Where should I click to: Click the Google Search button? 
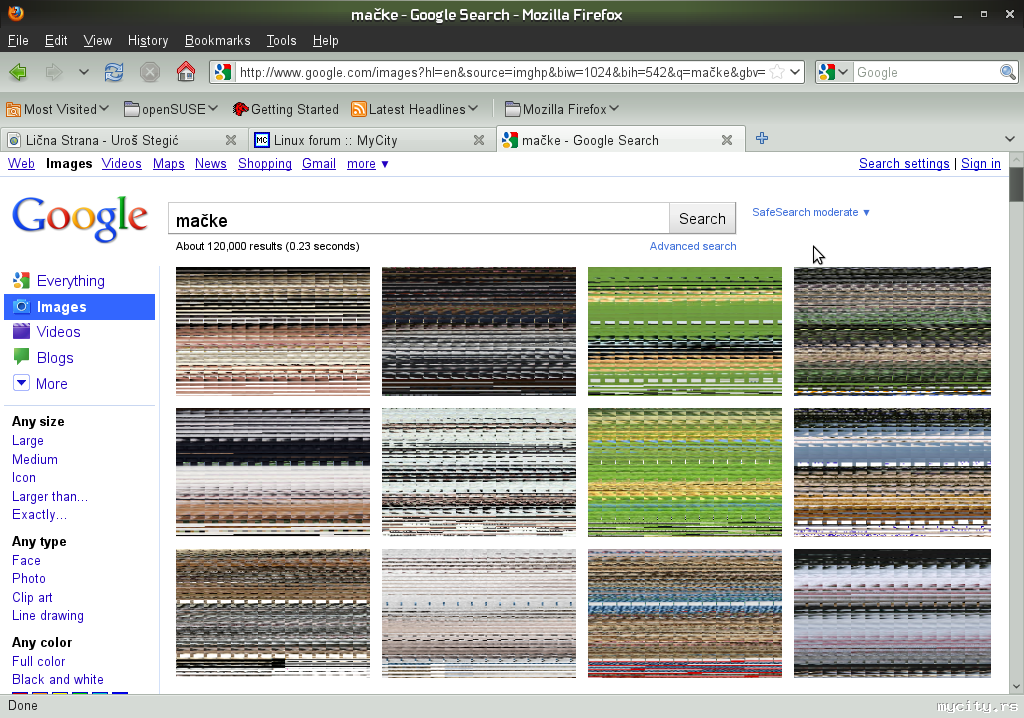click(702, 219)
